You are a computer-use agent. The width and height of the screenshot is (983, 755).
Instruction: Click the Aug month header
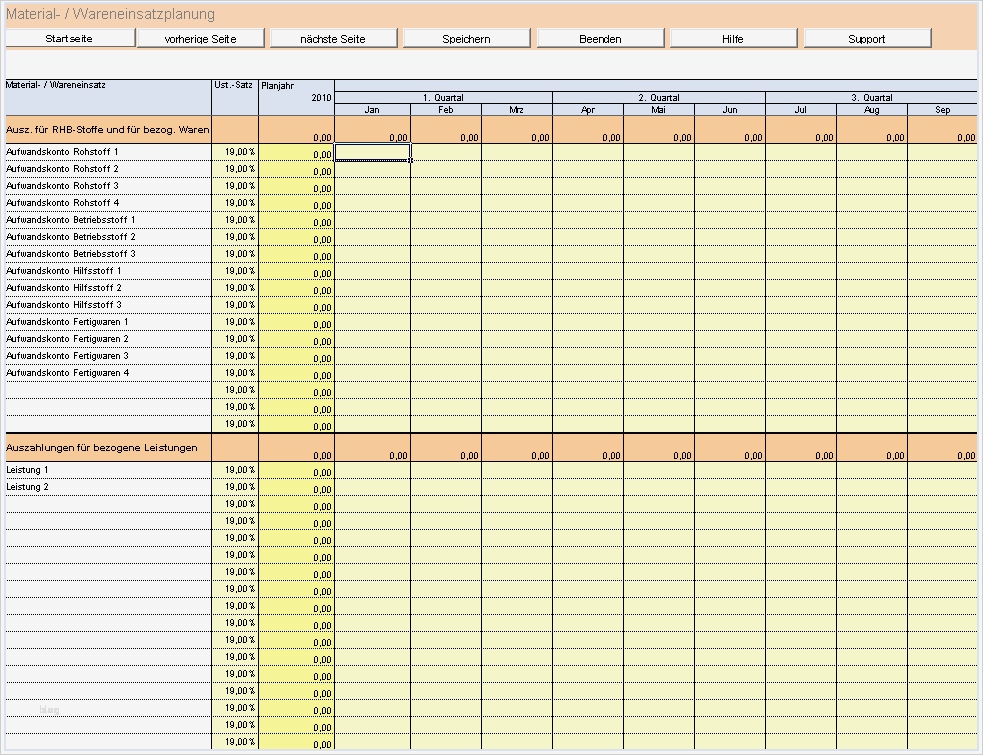coord(872,110)
